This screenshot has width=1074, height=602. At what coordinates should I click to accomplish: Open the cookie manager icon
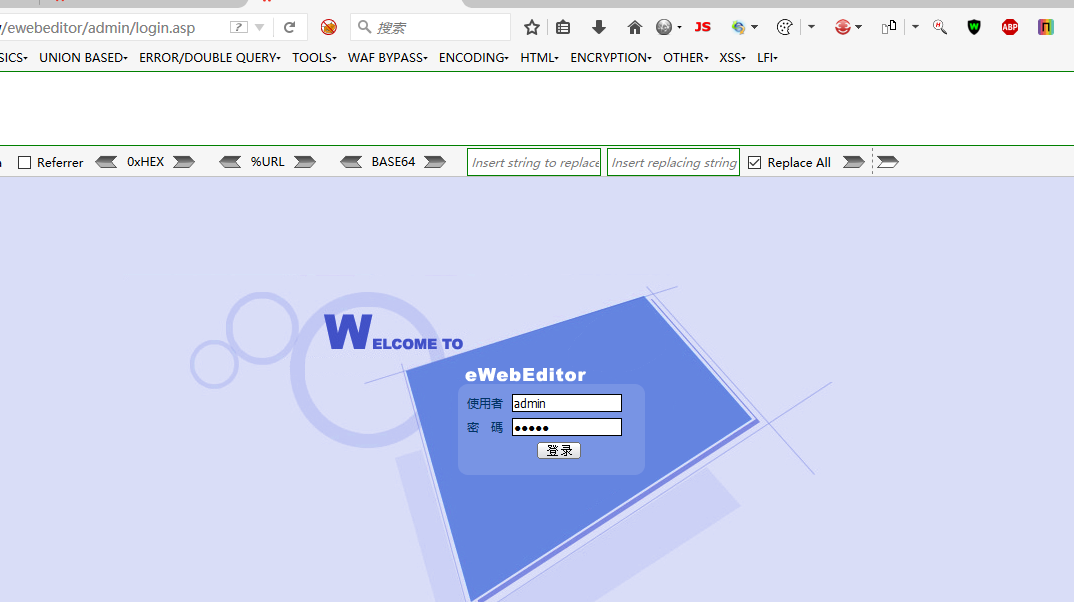tap(784, 27)
